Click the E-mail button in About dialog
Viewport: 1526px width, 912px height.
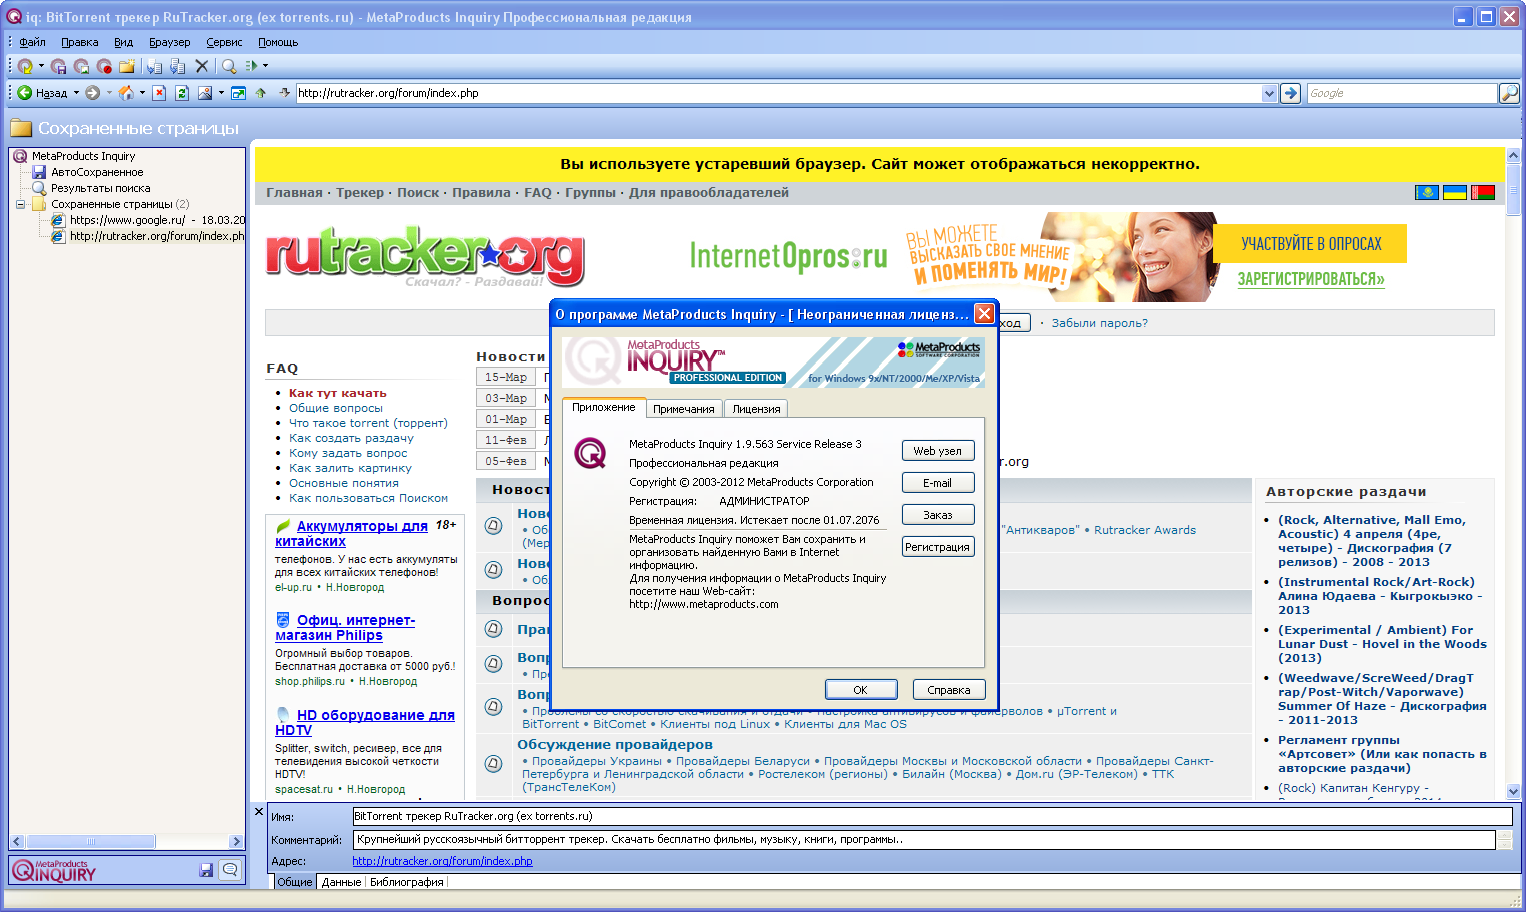click(x=937, y=483)
